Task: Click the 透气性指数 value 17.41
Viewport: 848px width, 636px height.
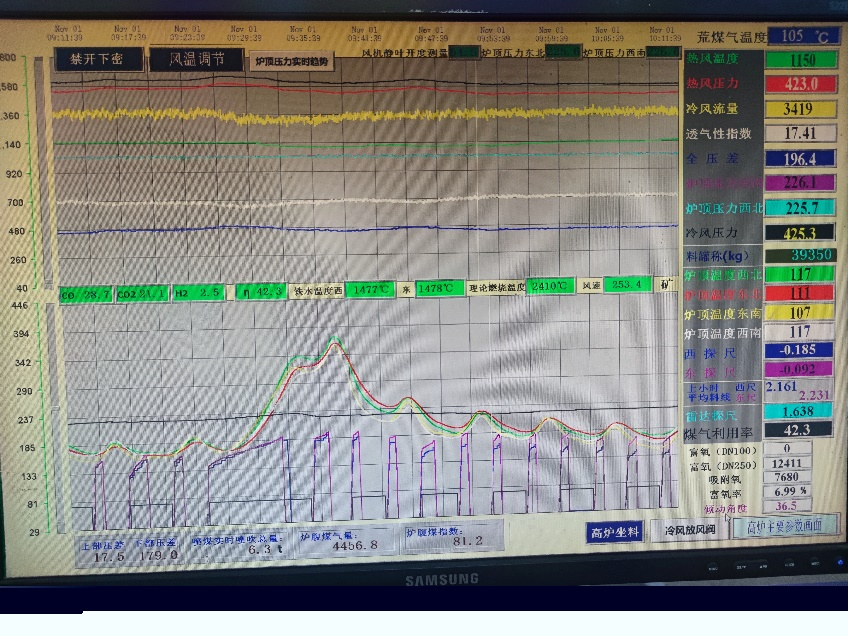Action: click(x=799, y=133)
